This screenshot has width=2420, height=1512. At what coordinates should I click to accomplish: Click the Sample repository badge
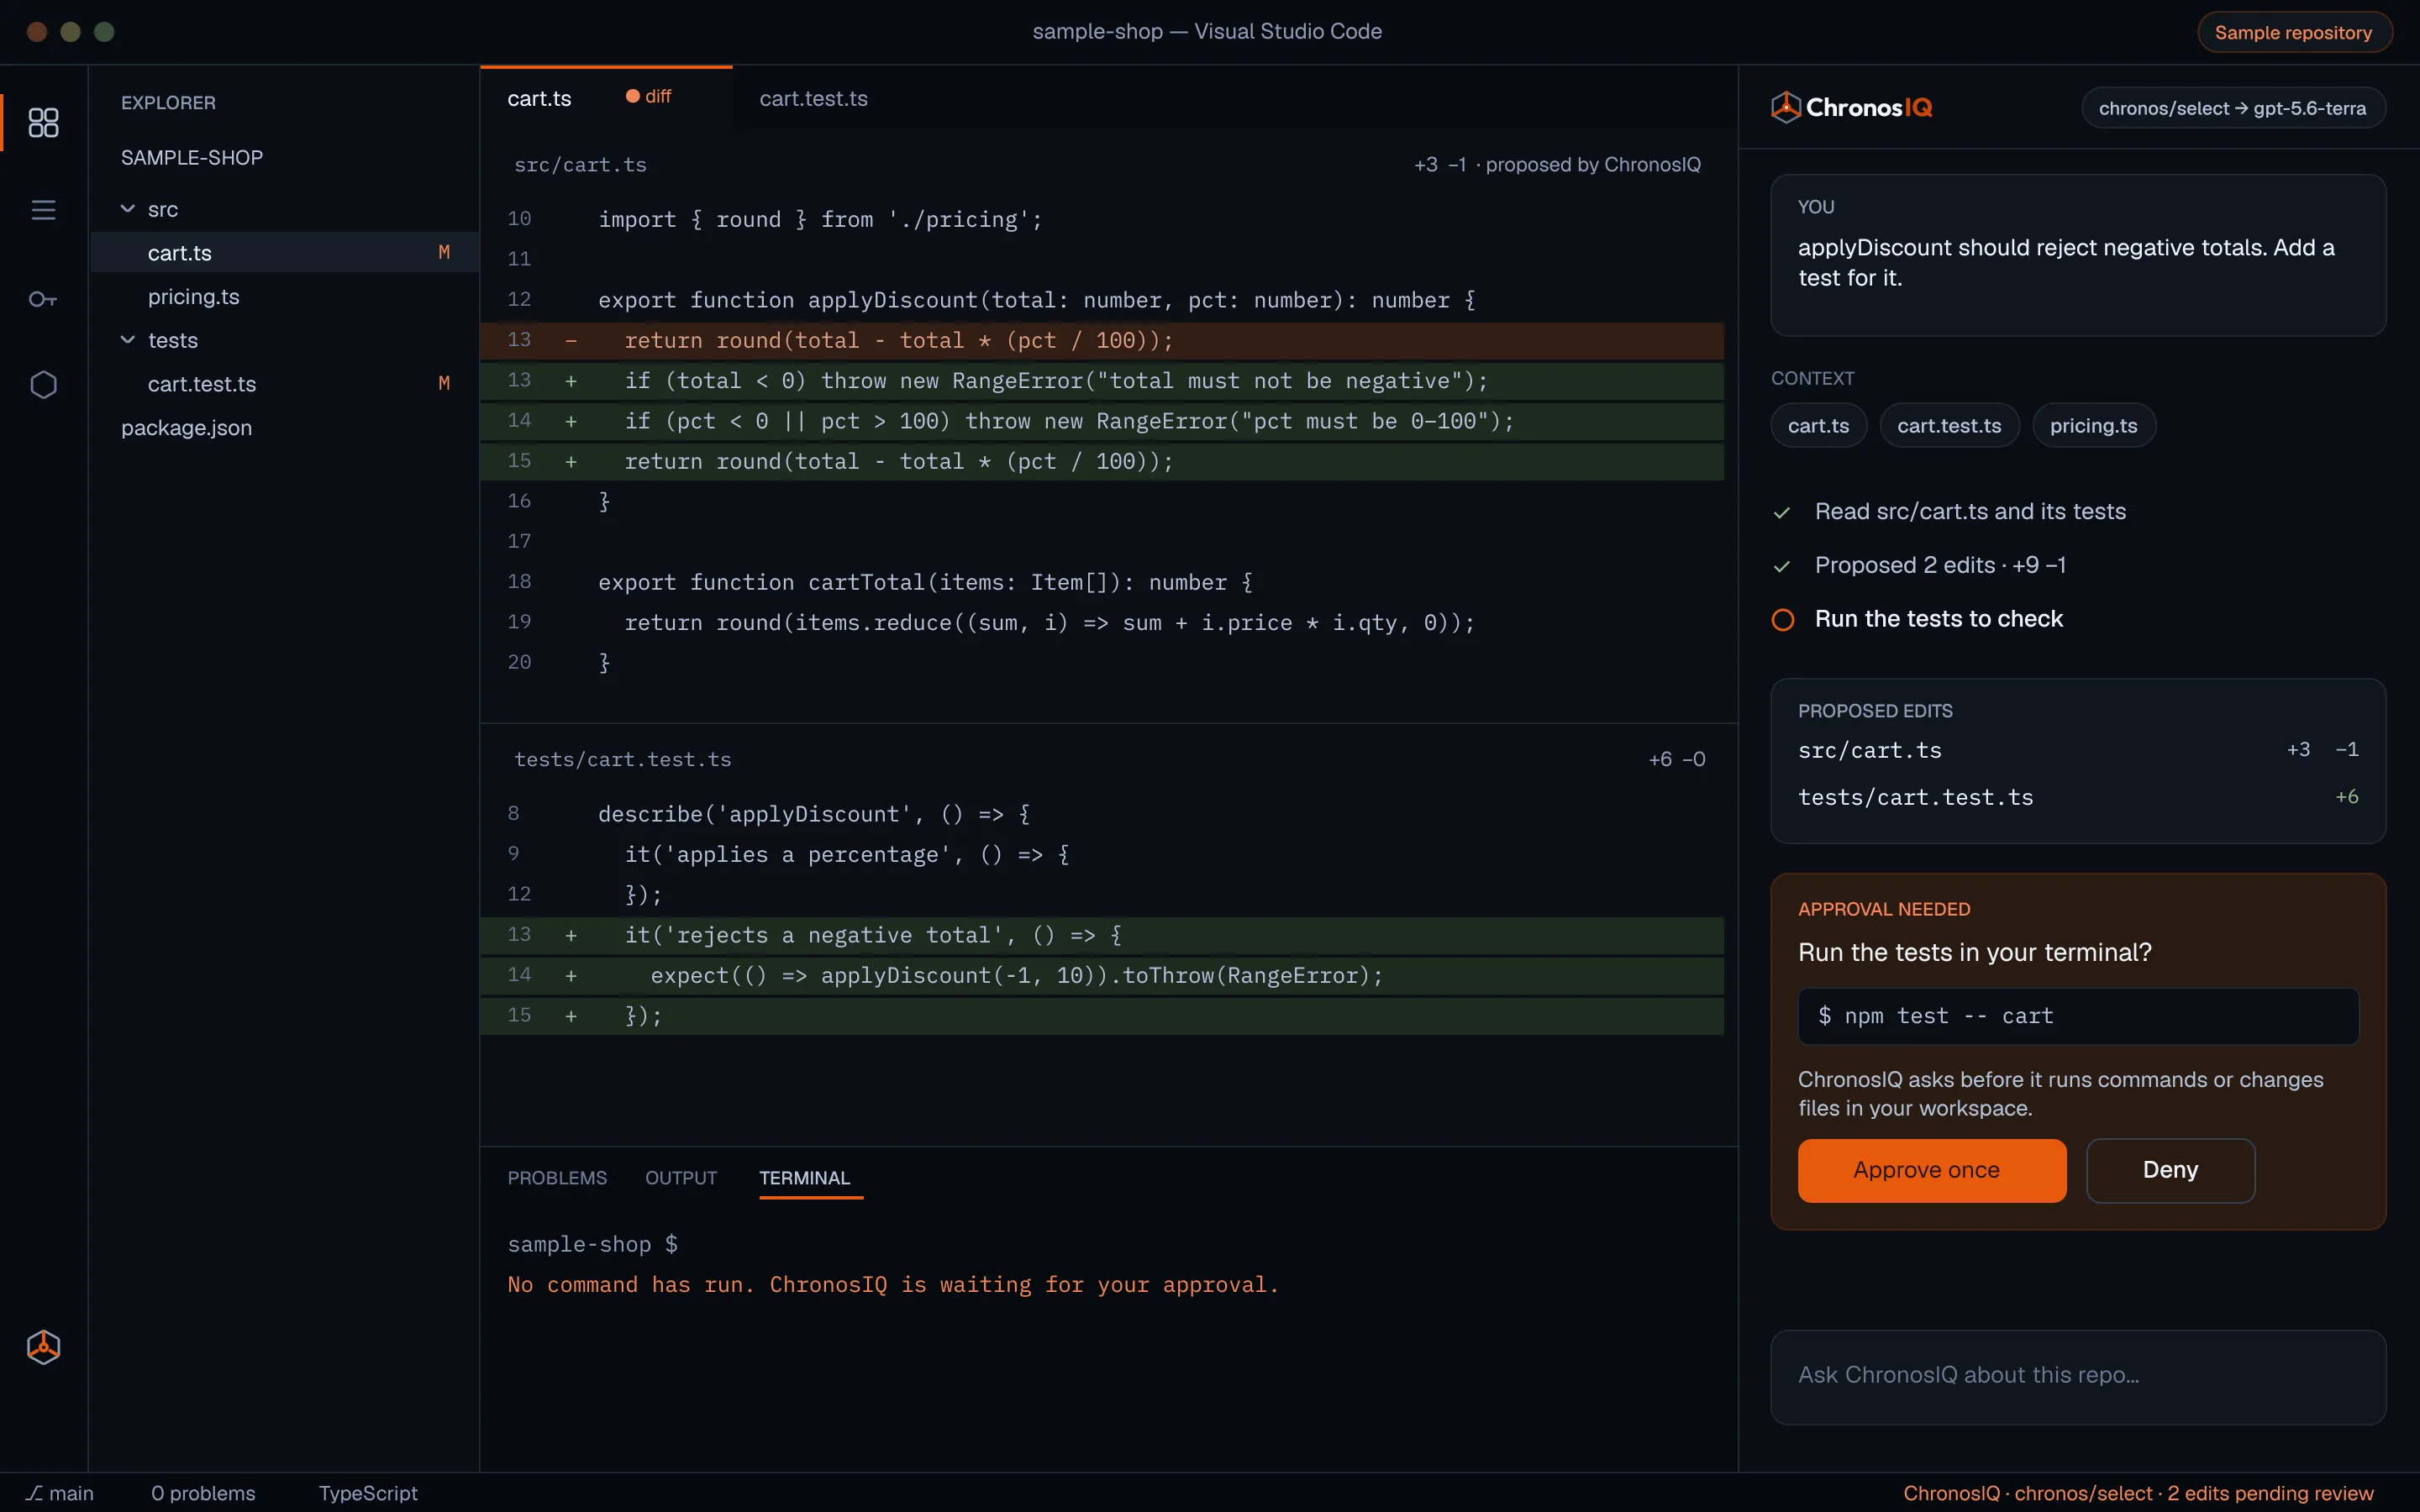[2293, 32]
